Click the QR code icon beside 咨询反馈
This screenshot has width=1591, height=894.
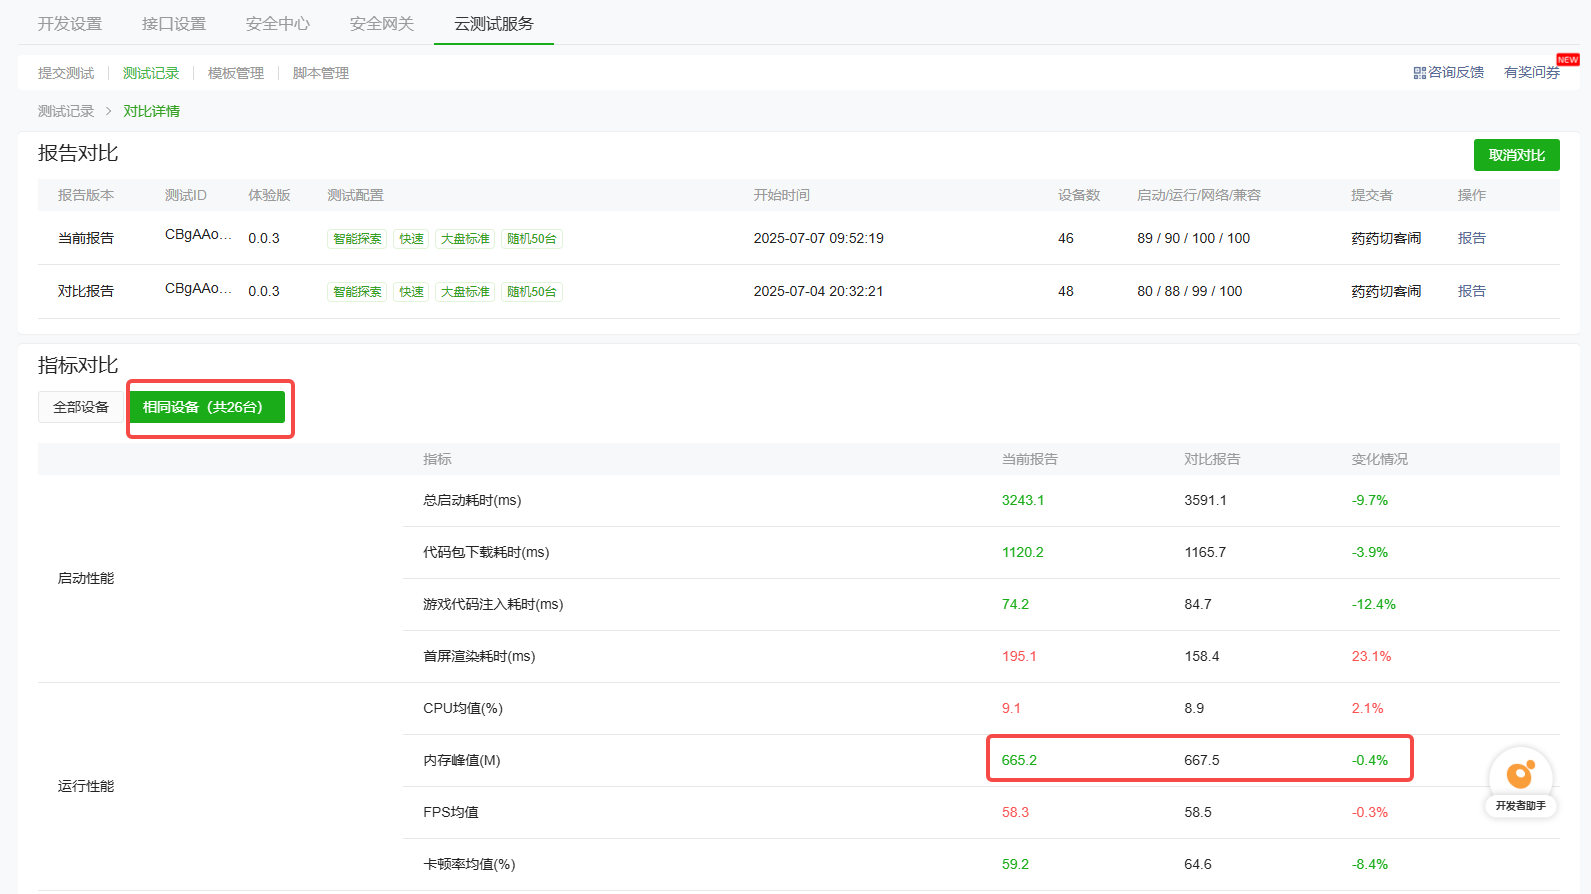[x=1419, y=73]
